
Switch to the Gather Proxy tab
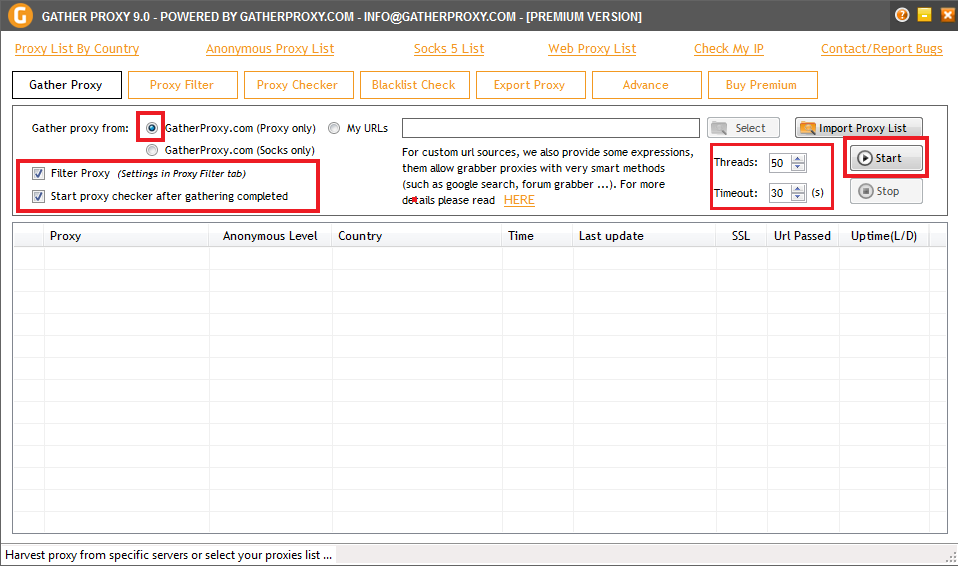click(67, 85)
